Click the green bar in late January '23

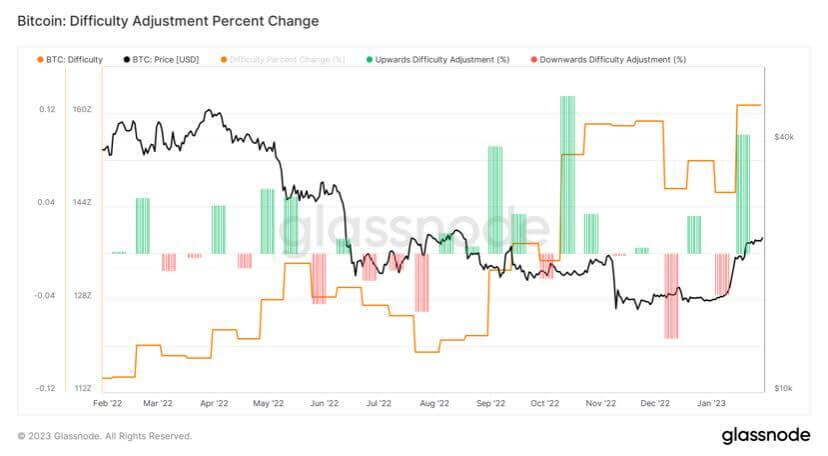click(x=743, y=194)
